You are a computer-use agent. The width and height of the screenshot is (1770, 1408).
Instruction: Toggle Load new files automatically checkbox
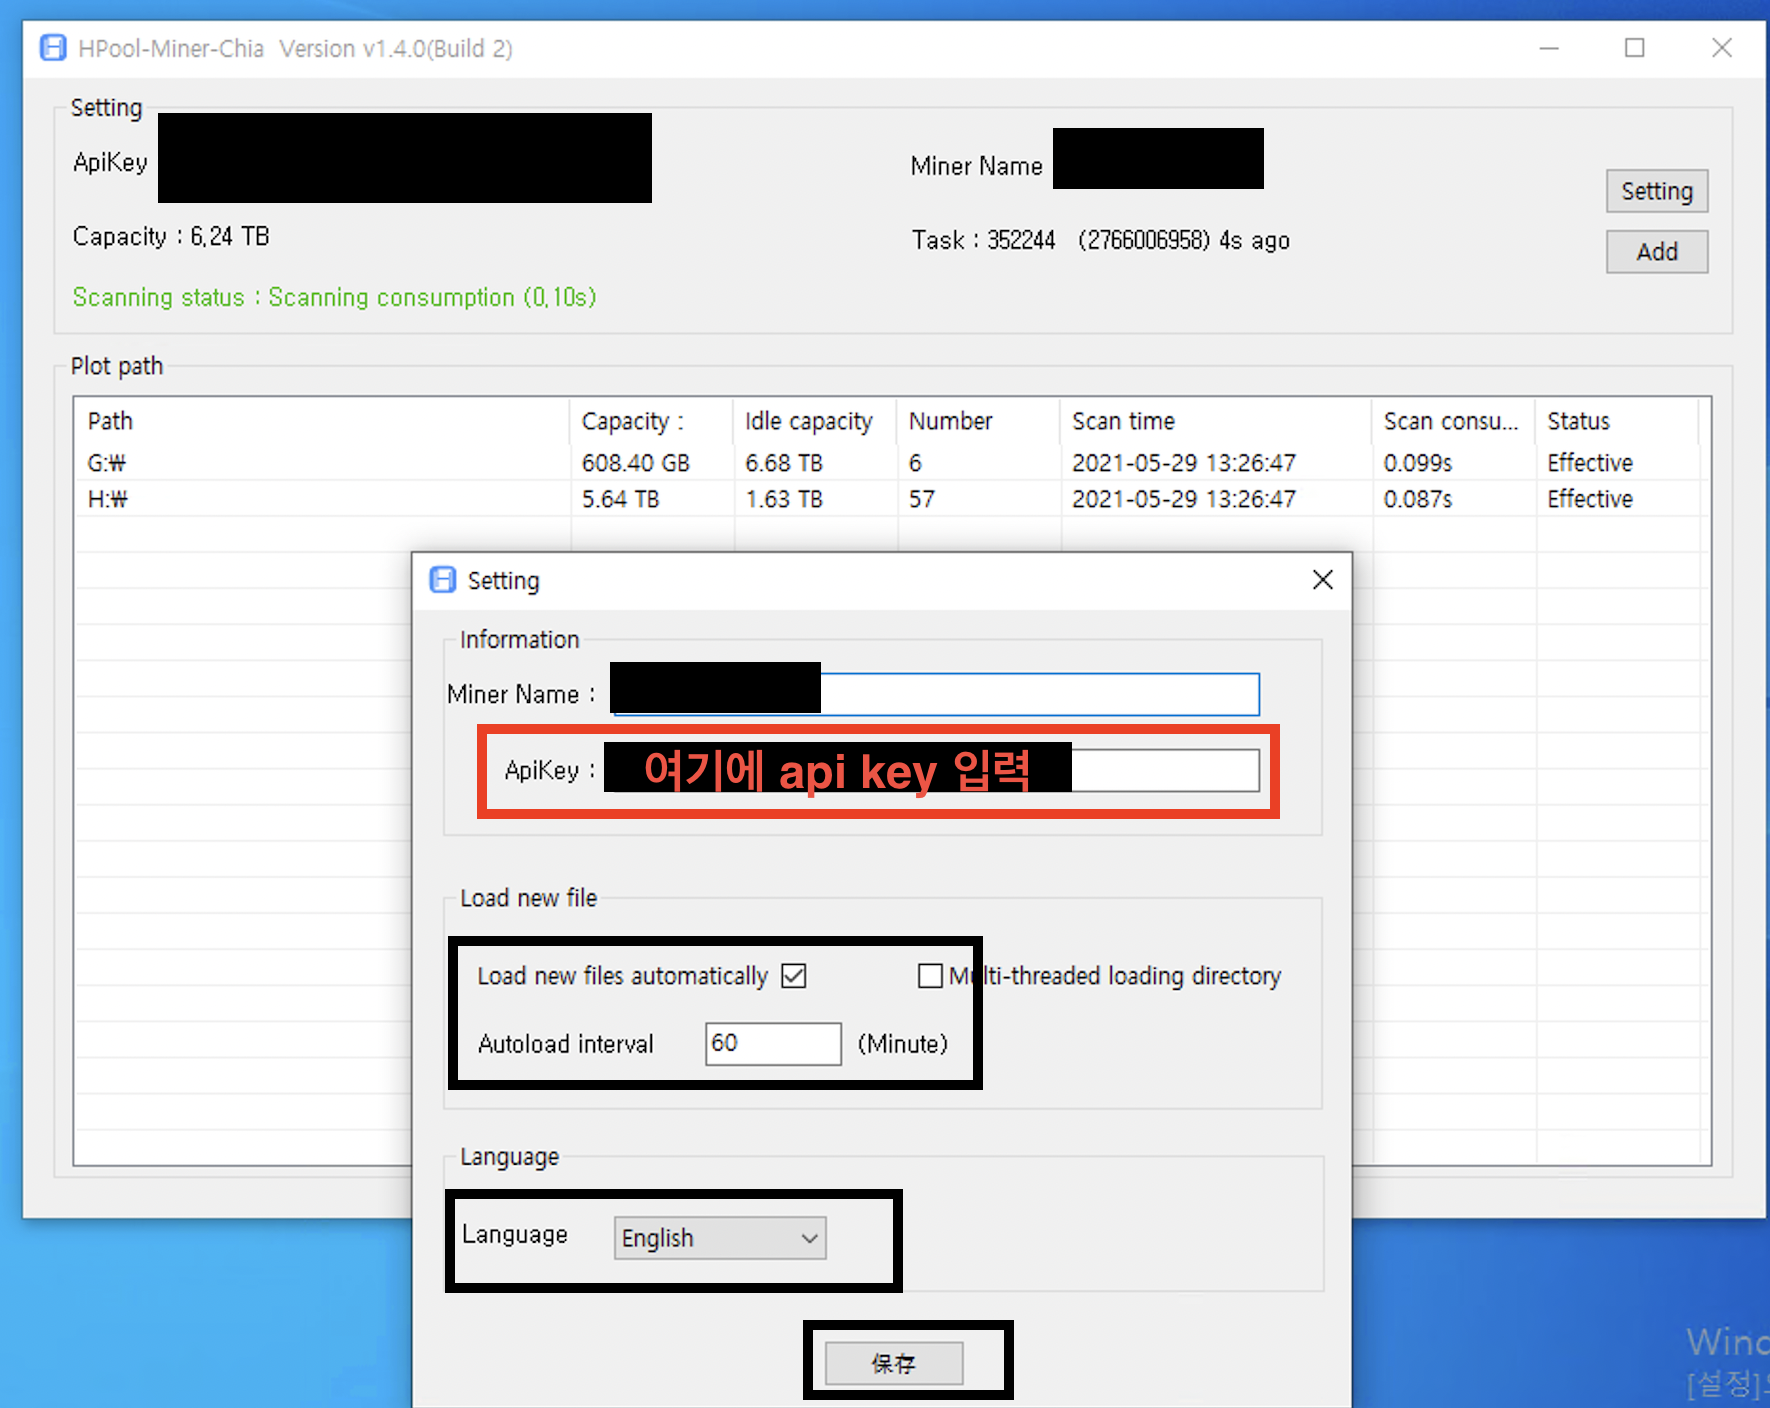tap(794, 976)
